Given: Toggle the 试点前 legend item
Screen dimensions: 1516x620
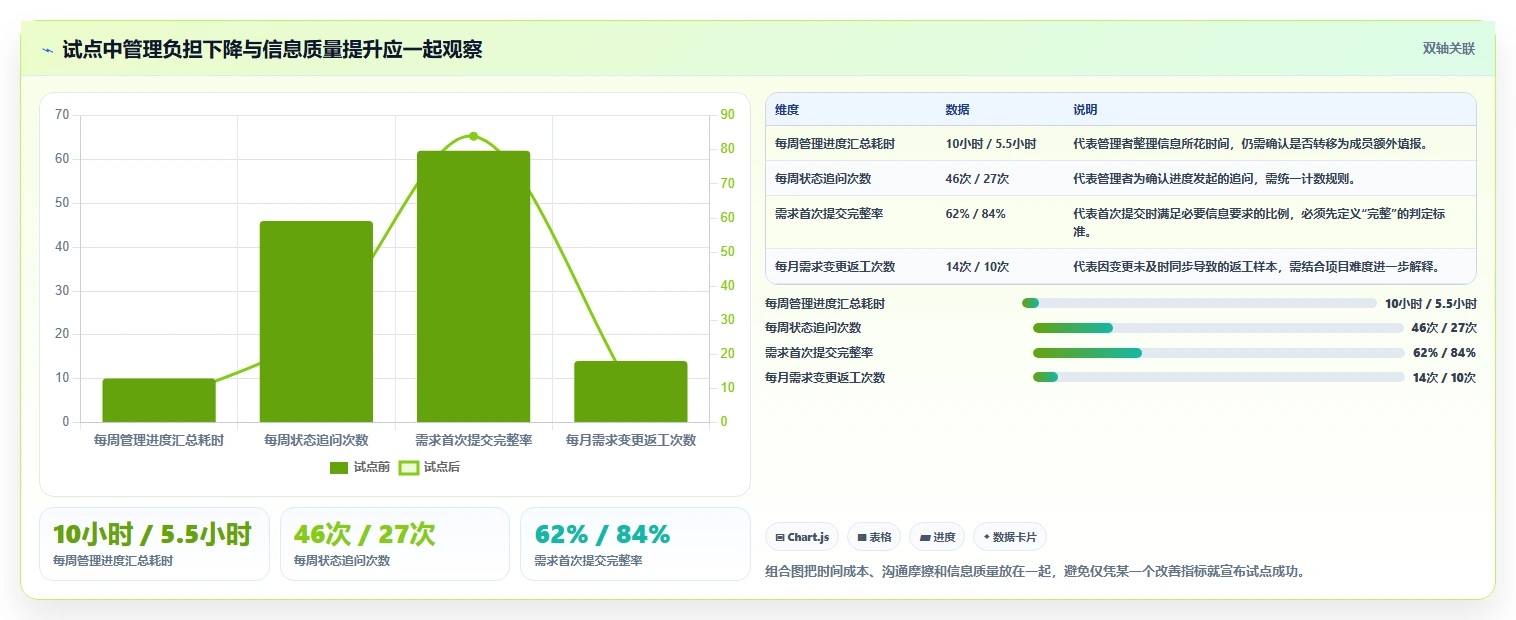Looking at the screenshot, I should (x=359, y=467).
